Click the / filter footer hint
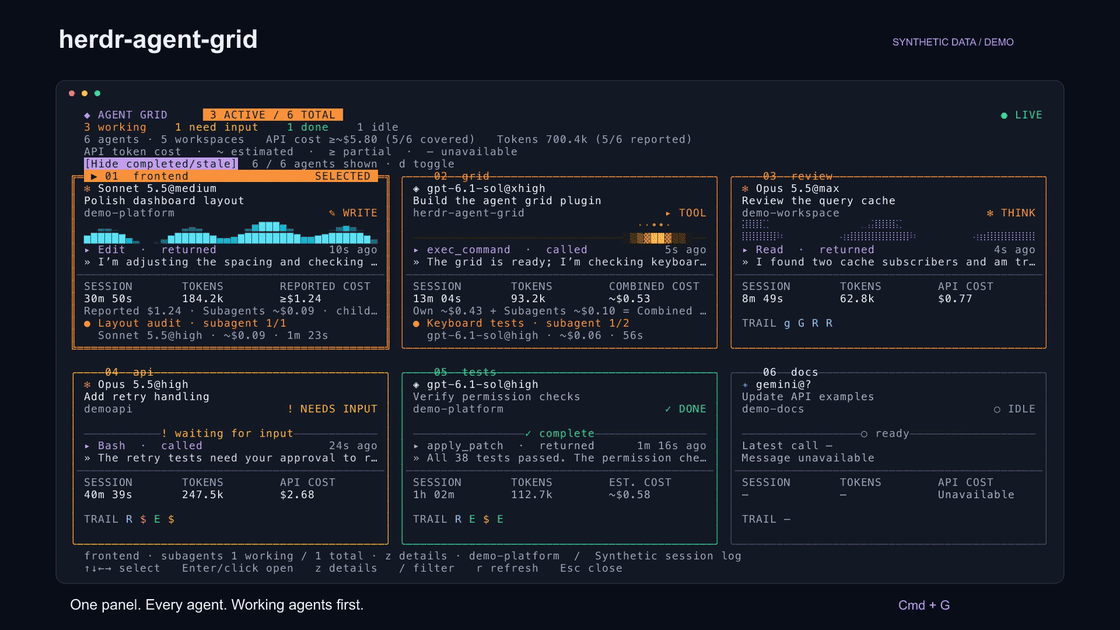Viewport: 1120px width, 630px height. click(x=426, y=569)
